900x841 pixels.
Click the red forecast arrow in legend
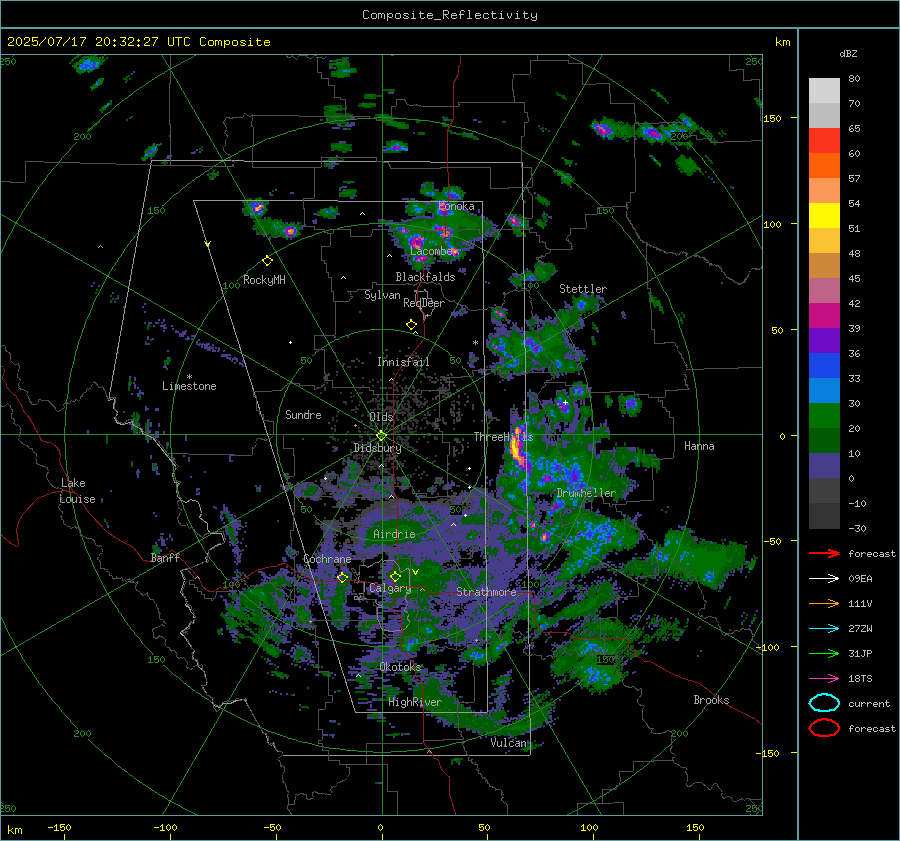(x=824, y=553)
